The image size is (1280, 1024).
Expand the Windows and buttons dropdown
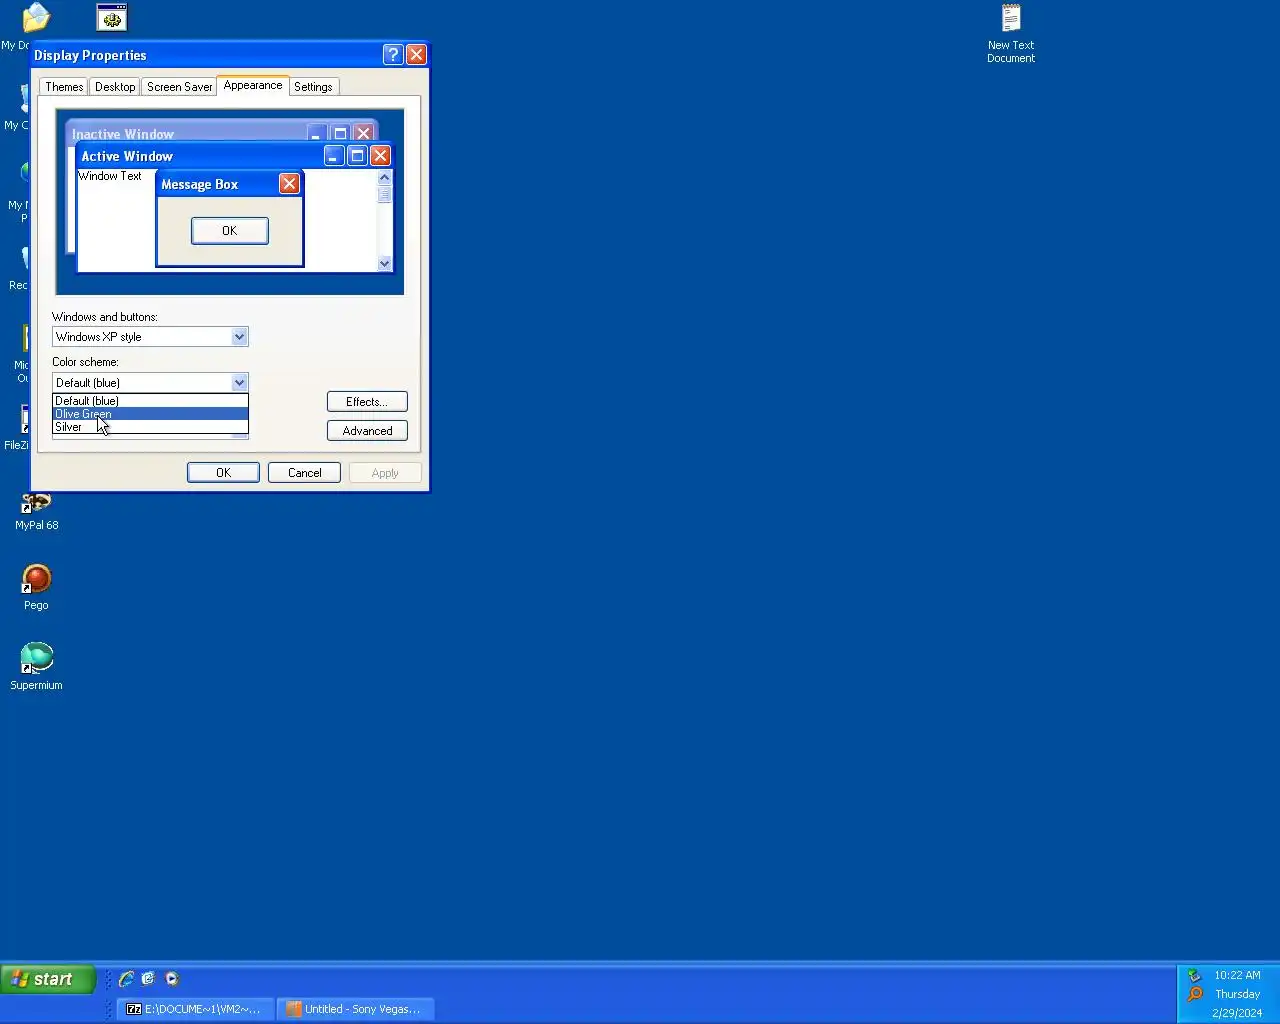[239, 337]
